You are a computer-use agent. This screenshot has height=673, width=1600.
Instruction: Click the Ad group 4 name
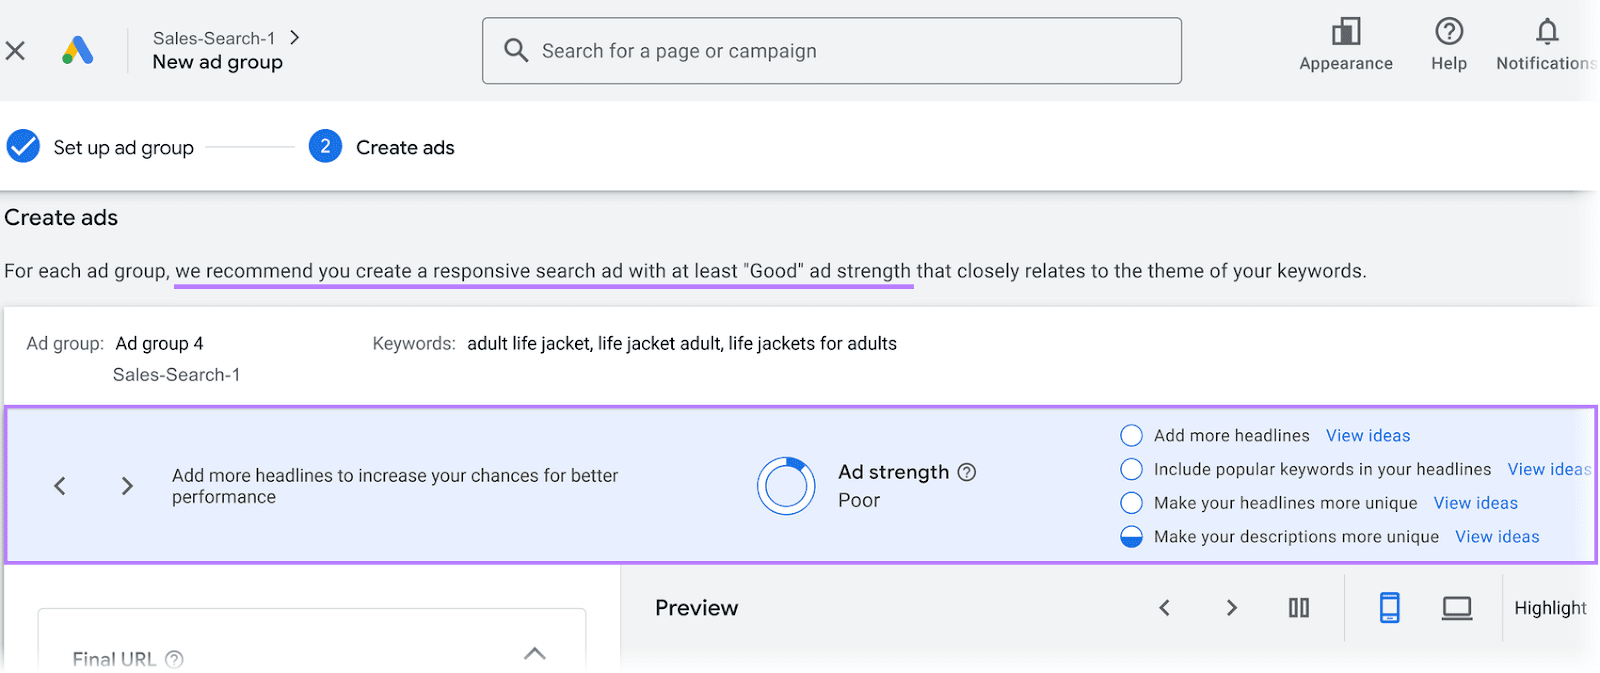(159, 343)
